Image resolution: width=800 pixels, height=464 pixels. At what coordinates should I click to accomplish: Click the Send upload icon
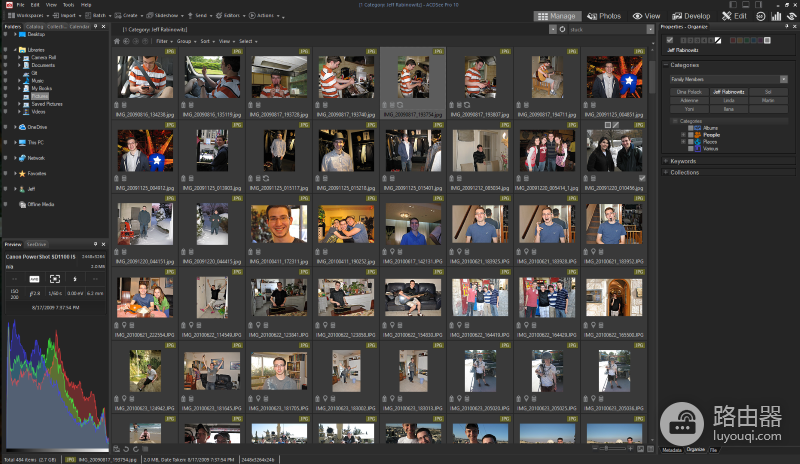pyautogui.click(x=190, y=16)
